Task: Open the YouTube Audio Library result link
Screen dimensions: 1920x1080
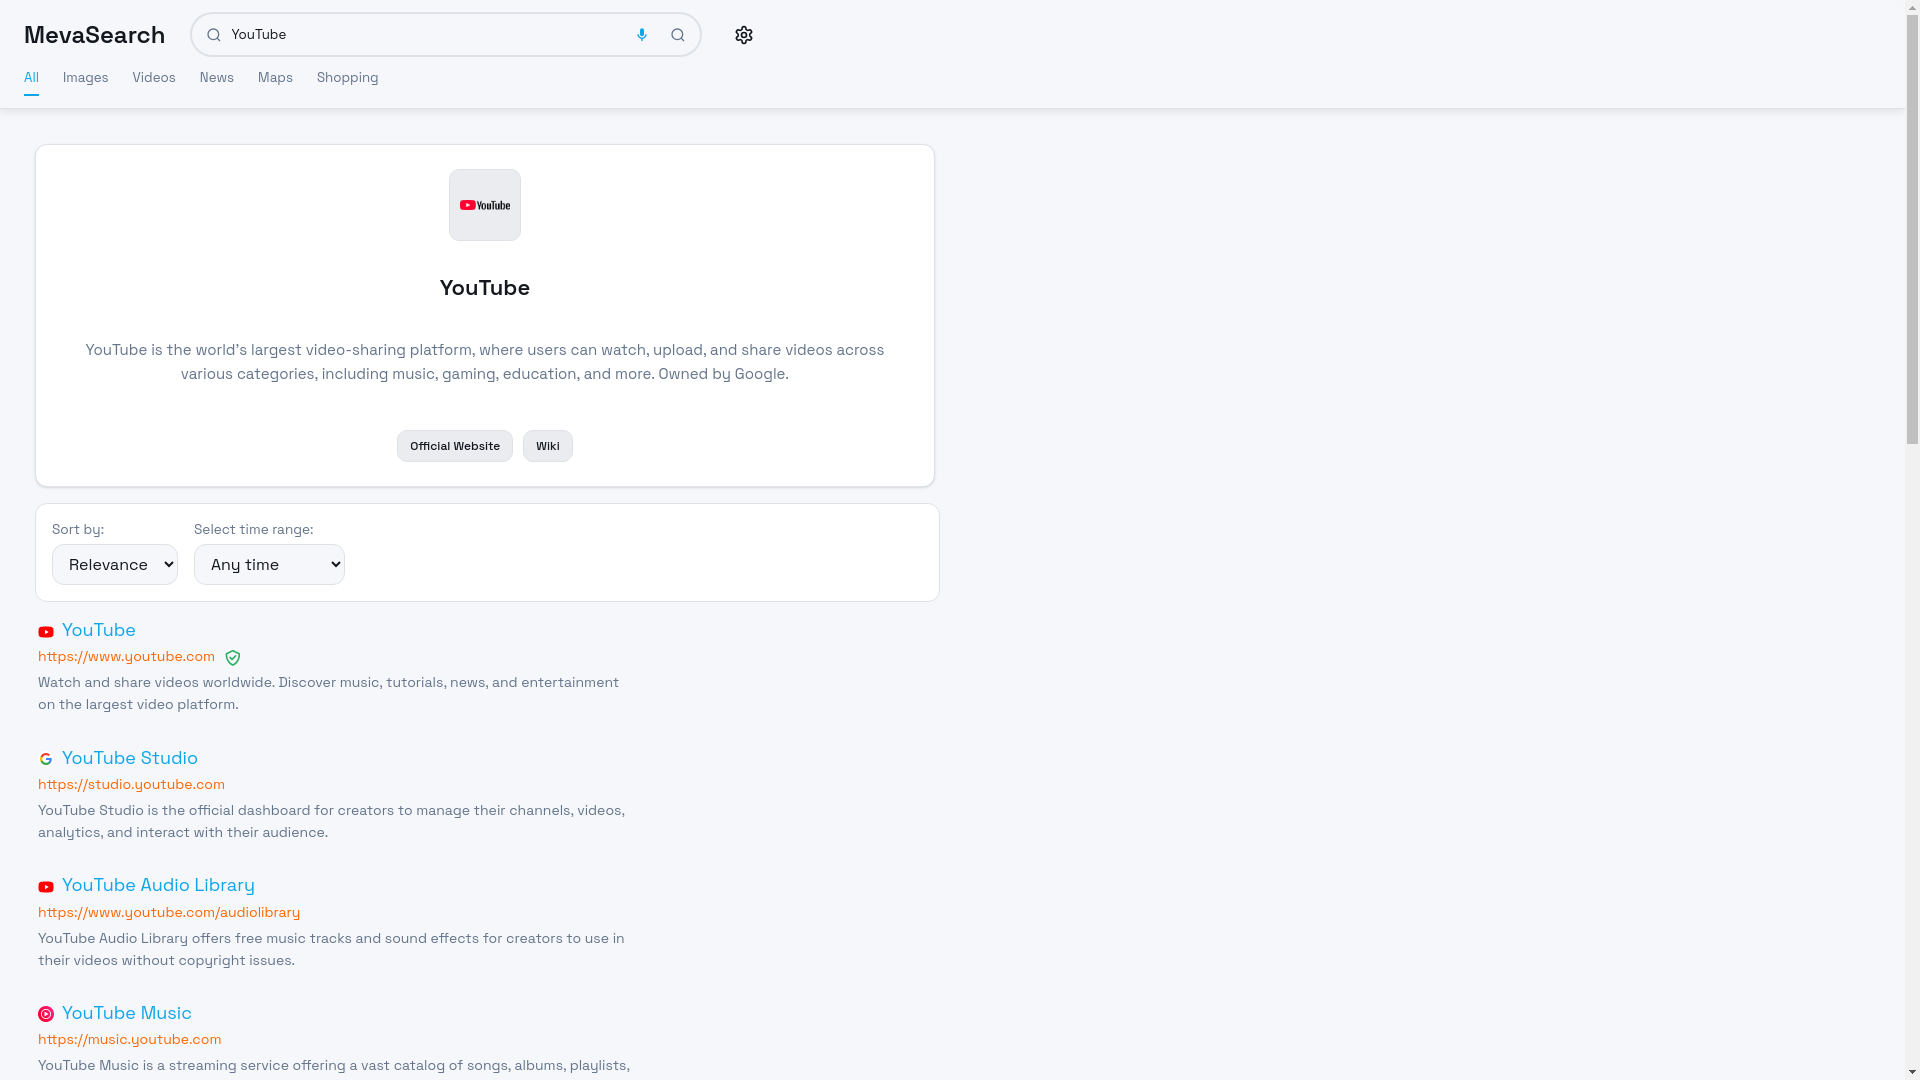Action: click(x=158, y=885)
